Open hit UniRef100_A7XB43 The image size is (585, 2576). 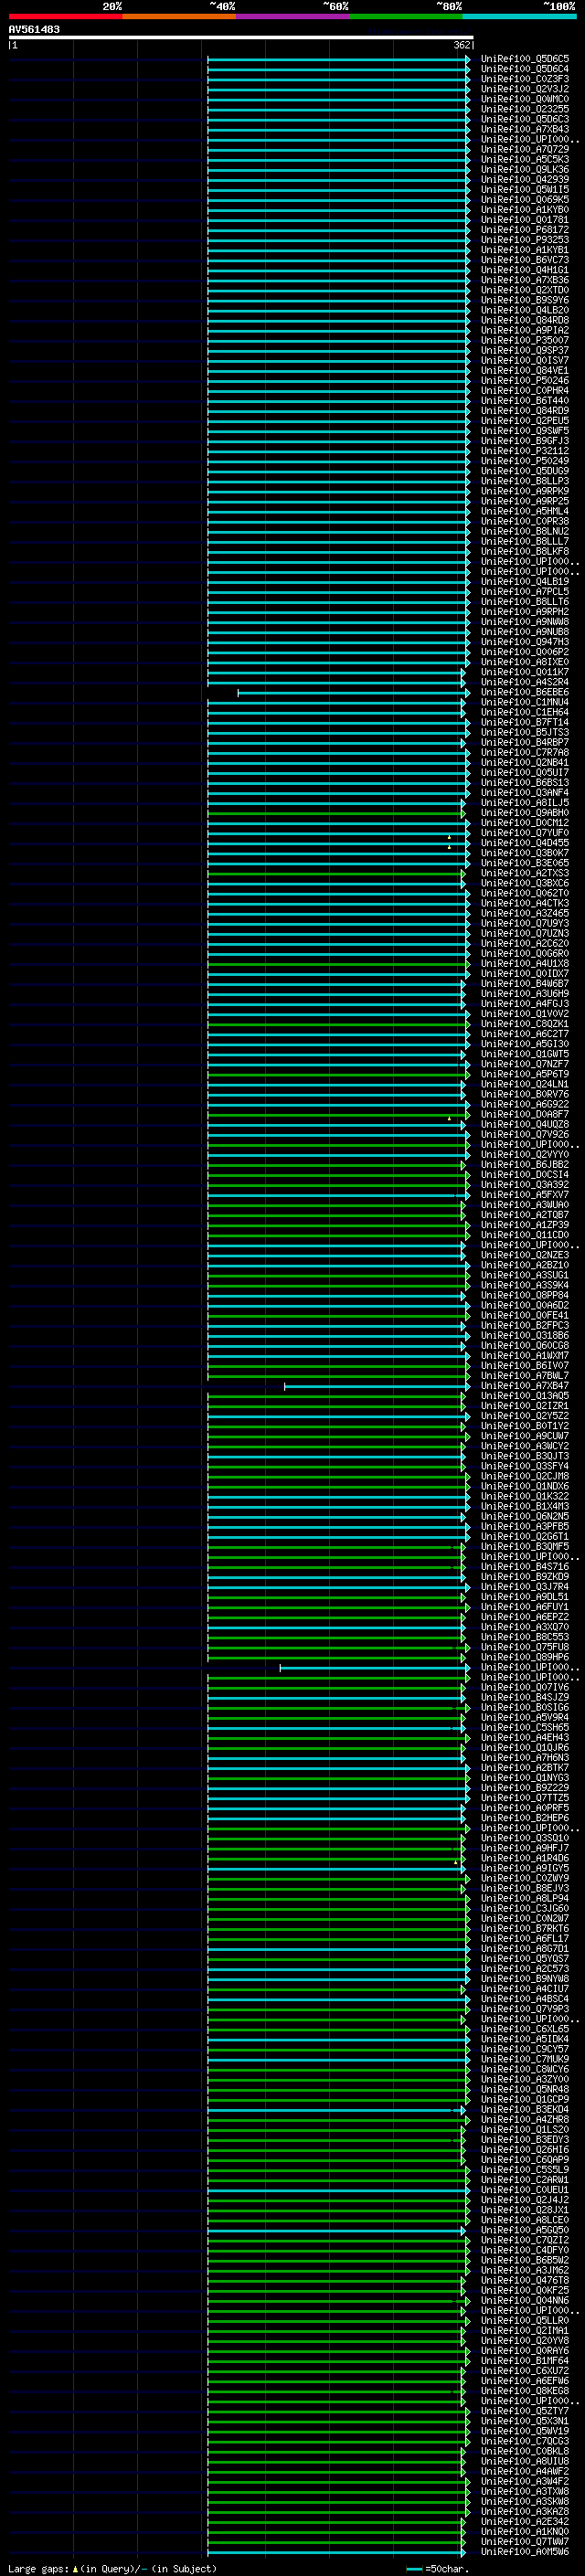(525, 129)
